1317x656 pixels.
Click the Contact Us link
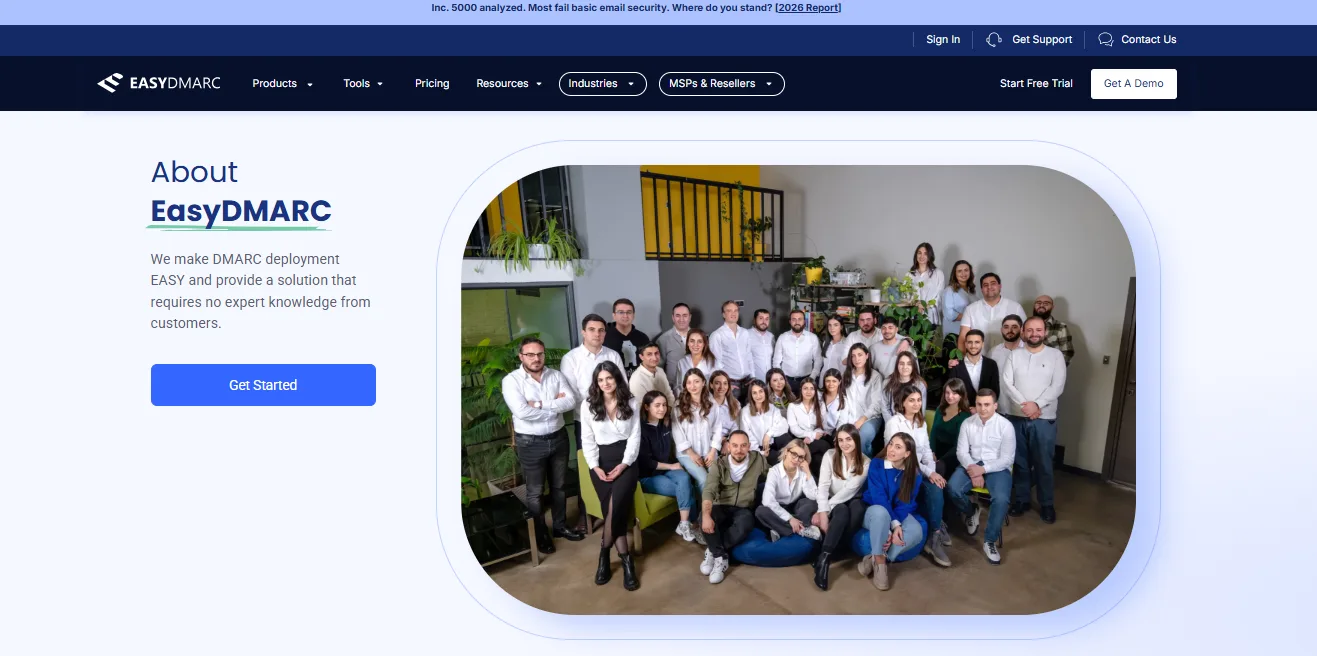(1149, 40)
